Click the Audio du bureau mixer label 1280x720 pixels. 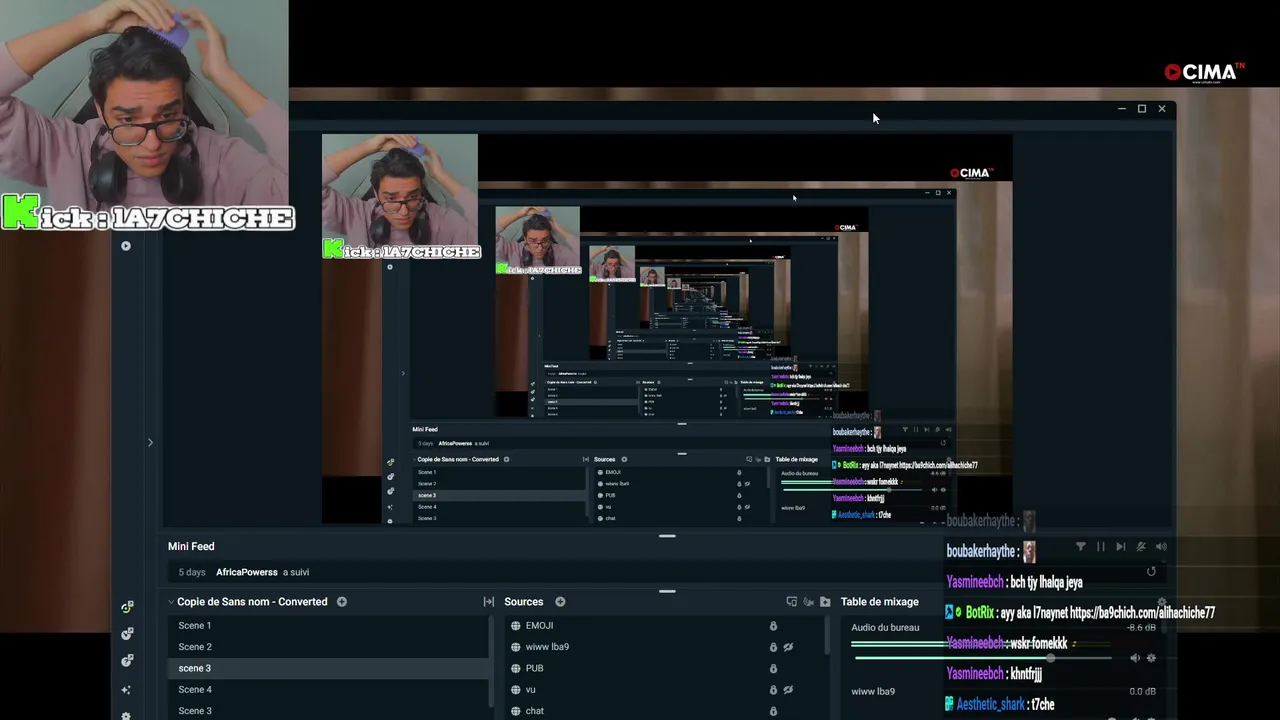(885, 627)
